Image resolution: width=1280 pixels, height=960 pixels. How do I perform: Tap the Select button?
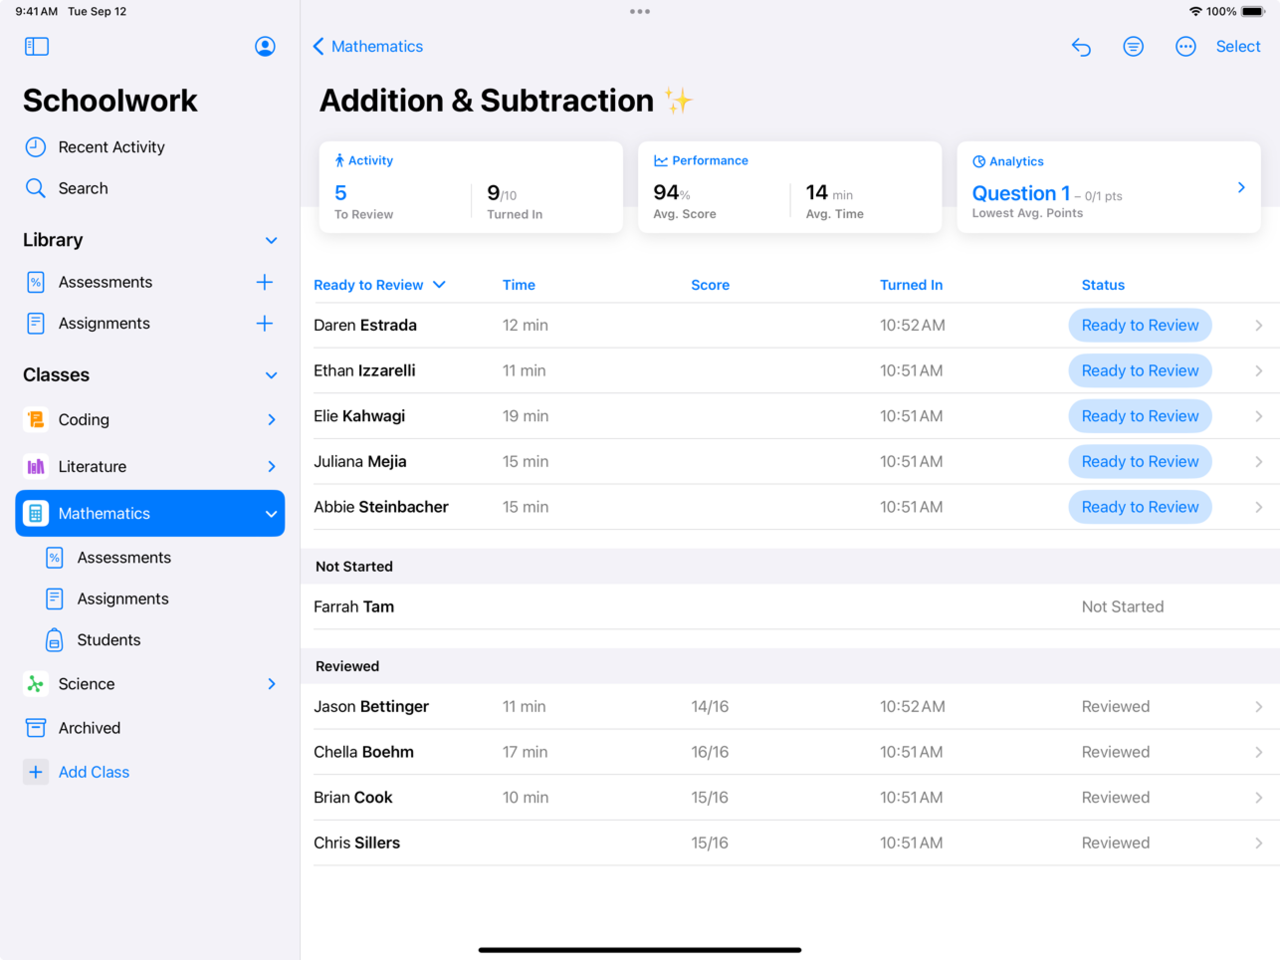click(1238, 46)
